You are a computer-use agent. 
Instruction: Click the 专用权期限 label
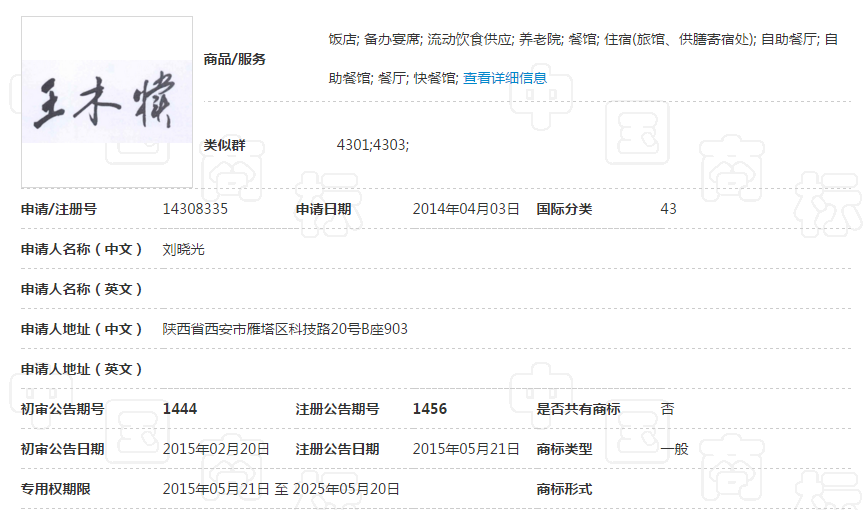[x=56, y=489]
